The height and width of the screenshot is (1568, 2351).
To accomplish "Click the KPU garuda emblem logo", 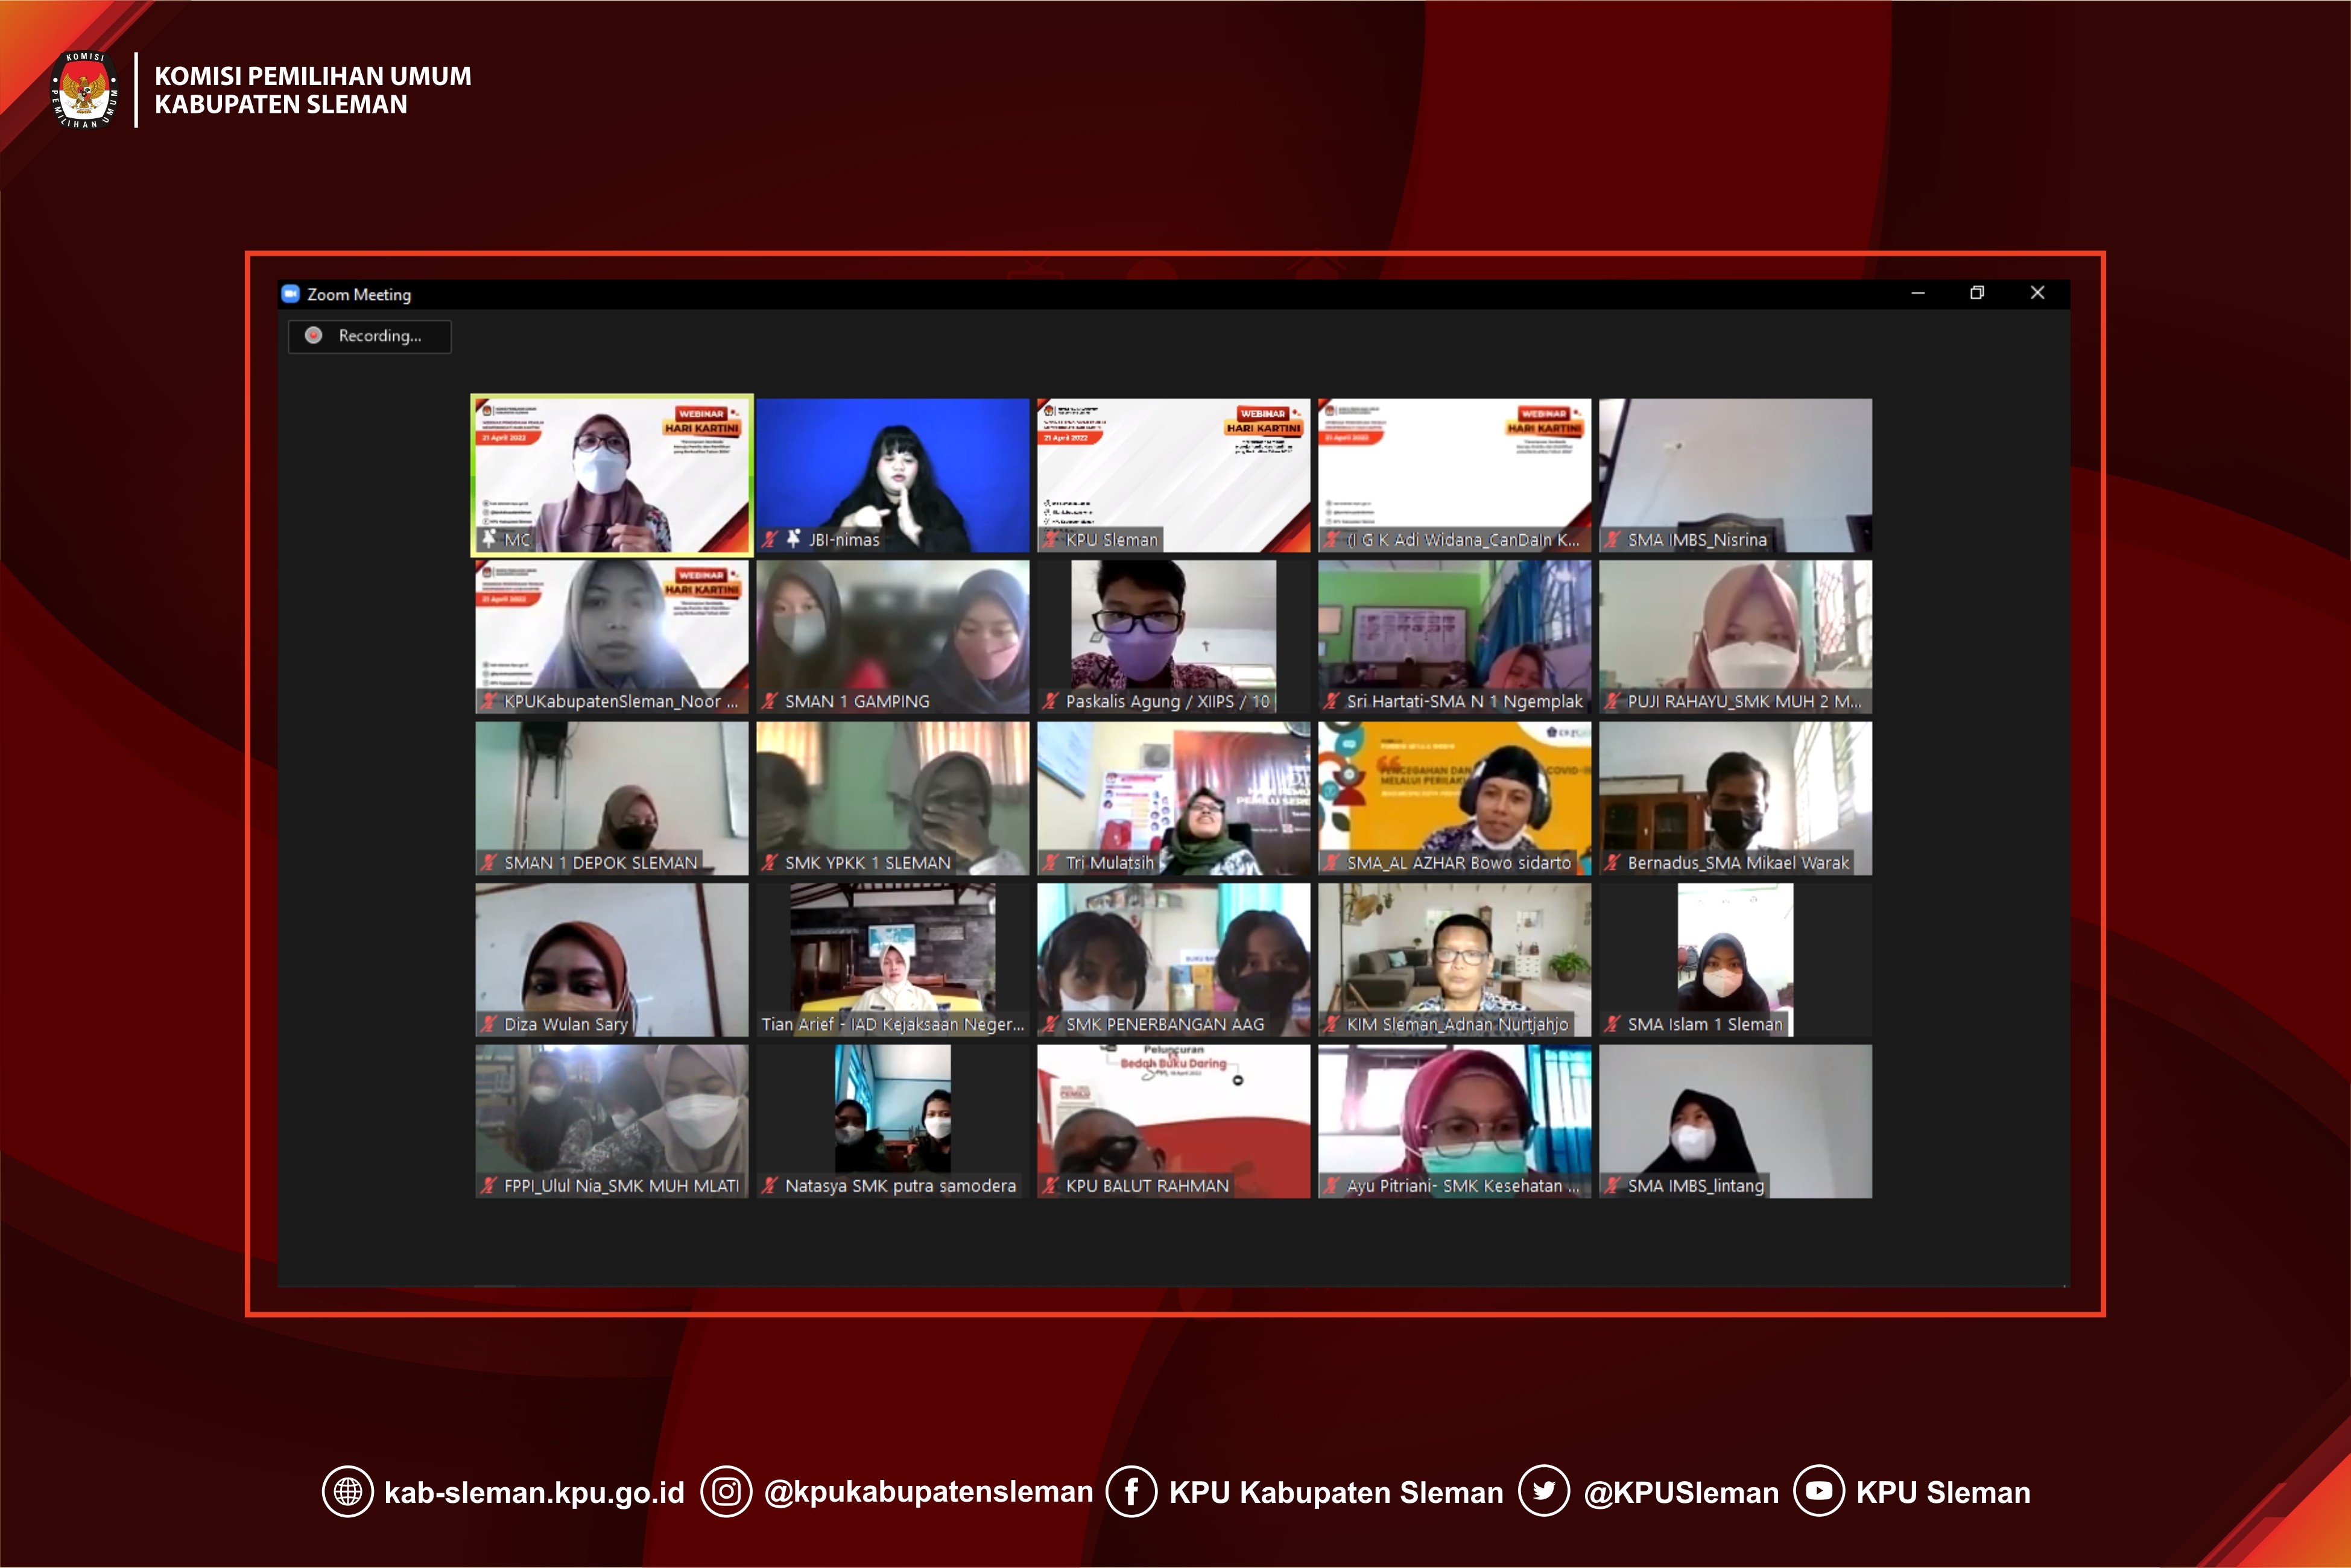I will [x=85, y=90].
